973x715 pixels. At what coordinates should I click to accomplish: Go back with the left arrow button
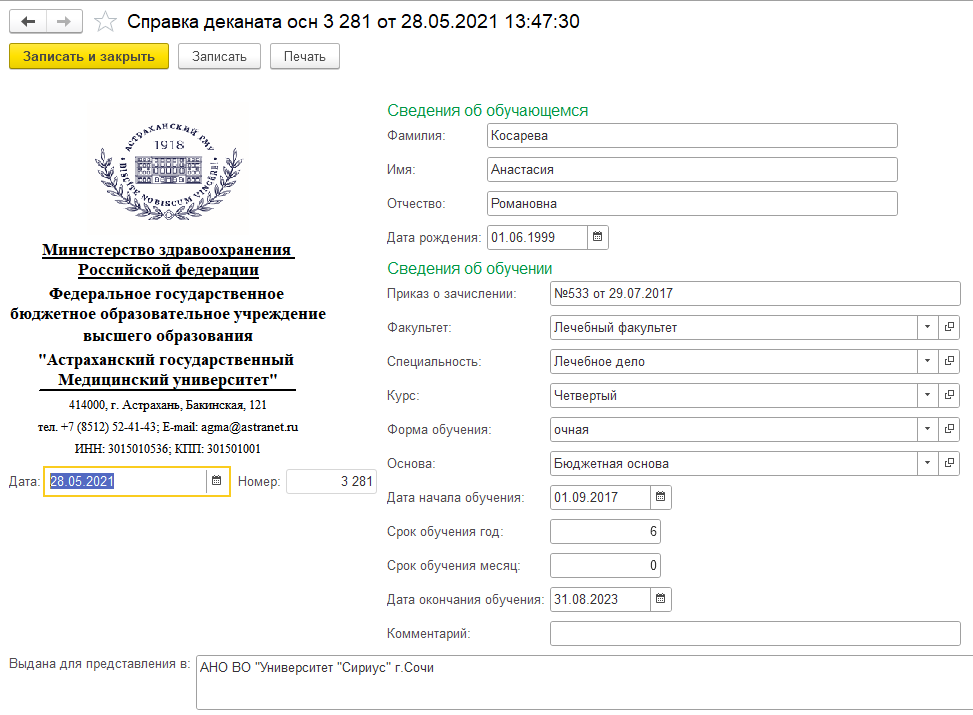28,22
